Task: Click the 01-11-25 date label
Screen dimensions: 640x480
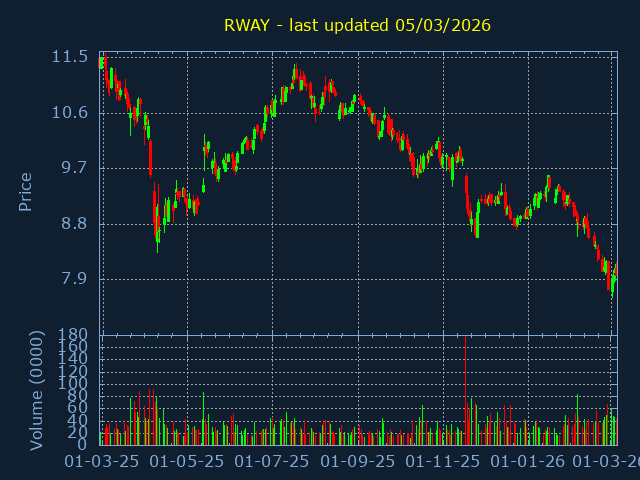Action: pos(444,462)
